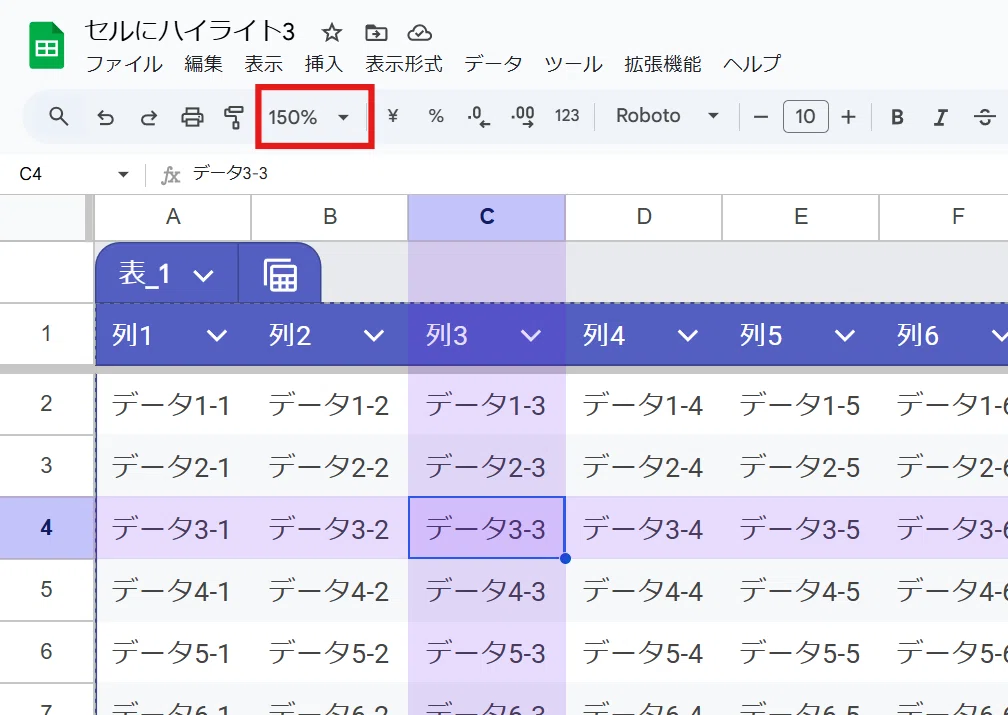Select row 2 header
Screen dimensions: 1008x715
pyautogui.click(x=46, y=404)
